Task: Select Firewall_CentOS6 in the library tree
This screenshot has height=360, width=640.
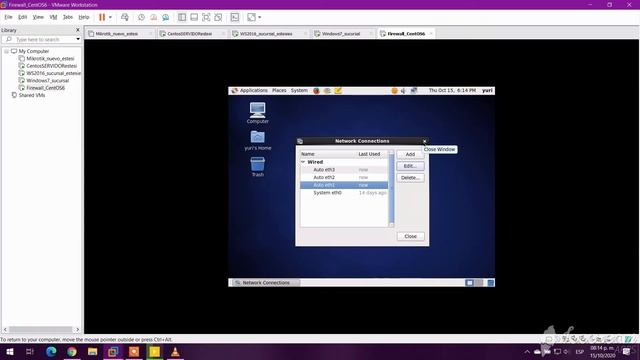Action: [45, 88]
